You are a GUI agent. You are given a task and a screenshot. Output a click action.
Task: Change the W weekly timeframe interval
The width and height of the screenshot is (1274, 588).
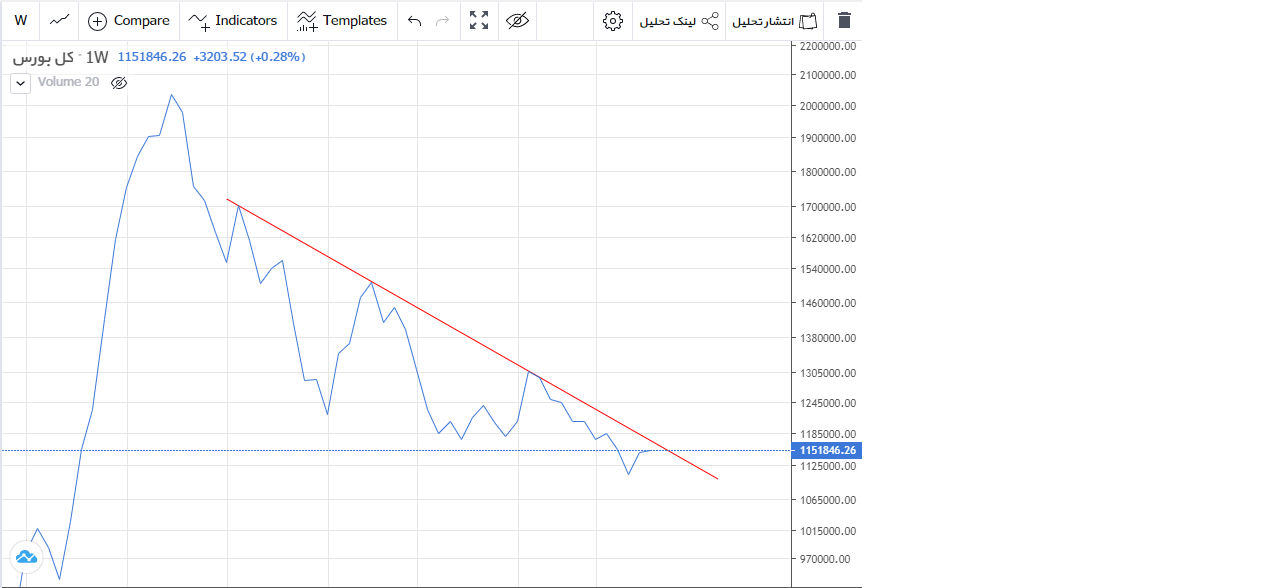pyautogui.click(x=21, y=20)
